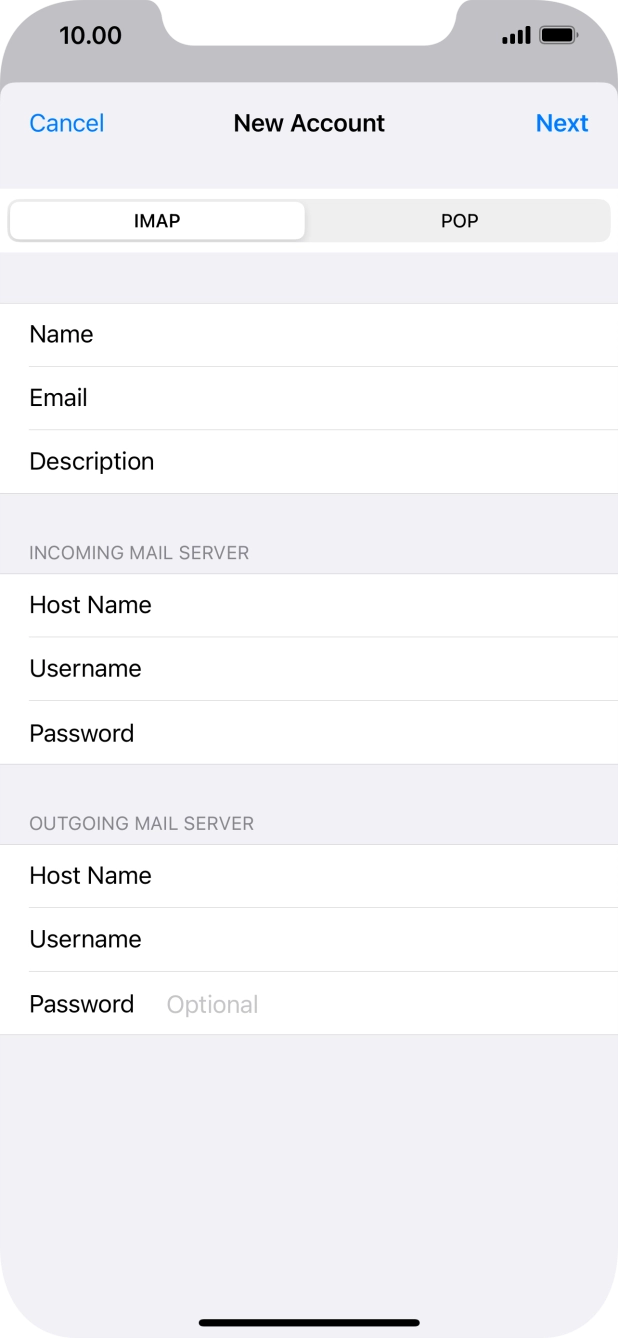Tap the New Account title
Image resolution: width=618 pixels, height=1338 pixels.
pyautogui.click(x=308, y=123)
